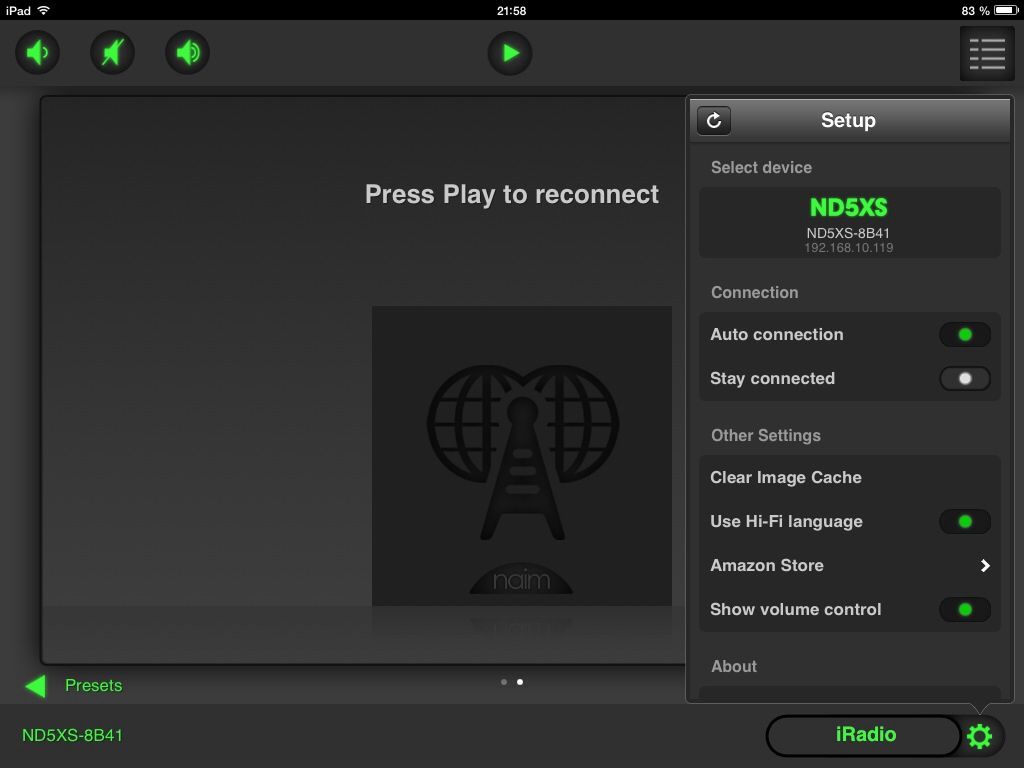Tap the Other Settings section heading

point(765,436)
